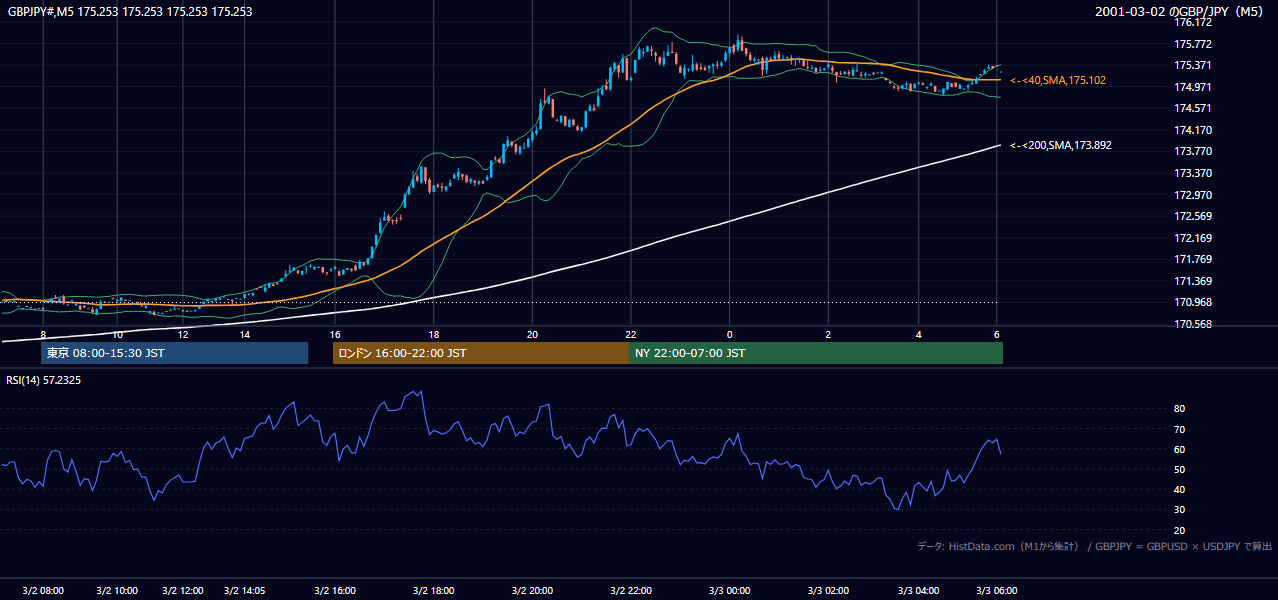Click hour 8 on the chart hour axis
Screen dimensions: 1278x600
[43, 334]
